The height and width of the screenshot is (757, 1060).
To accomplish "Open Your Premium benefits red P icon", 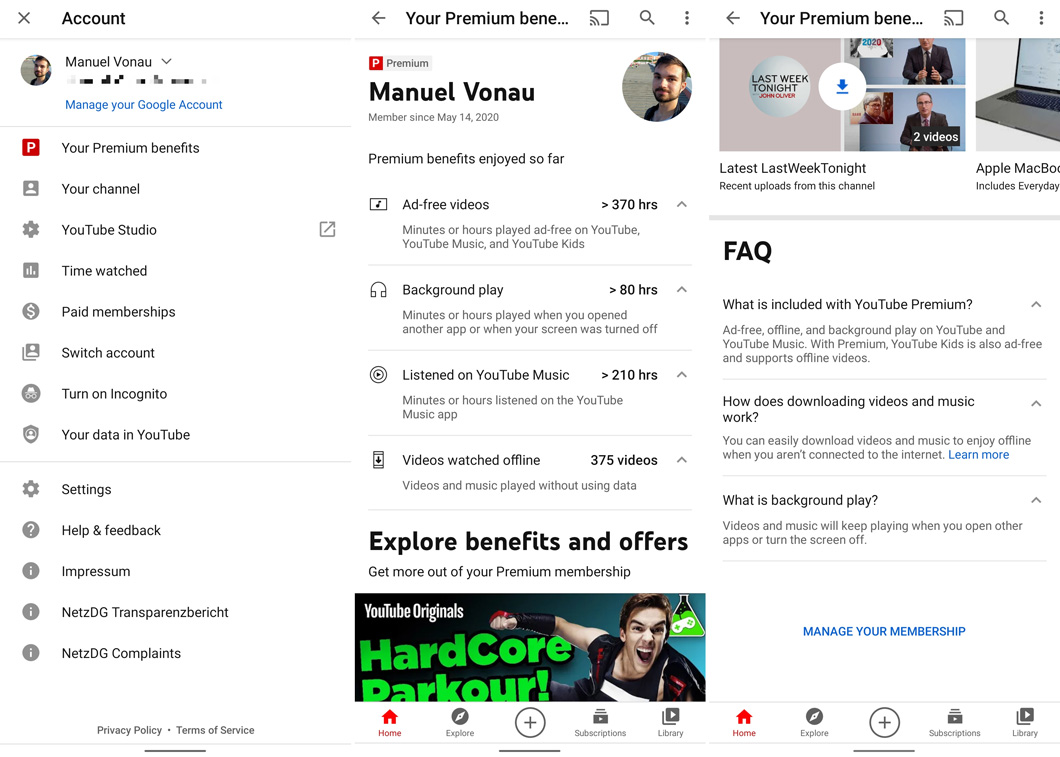I will coord(30,147).
